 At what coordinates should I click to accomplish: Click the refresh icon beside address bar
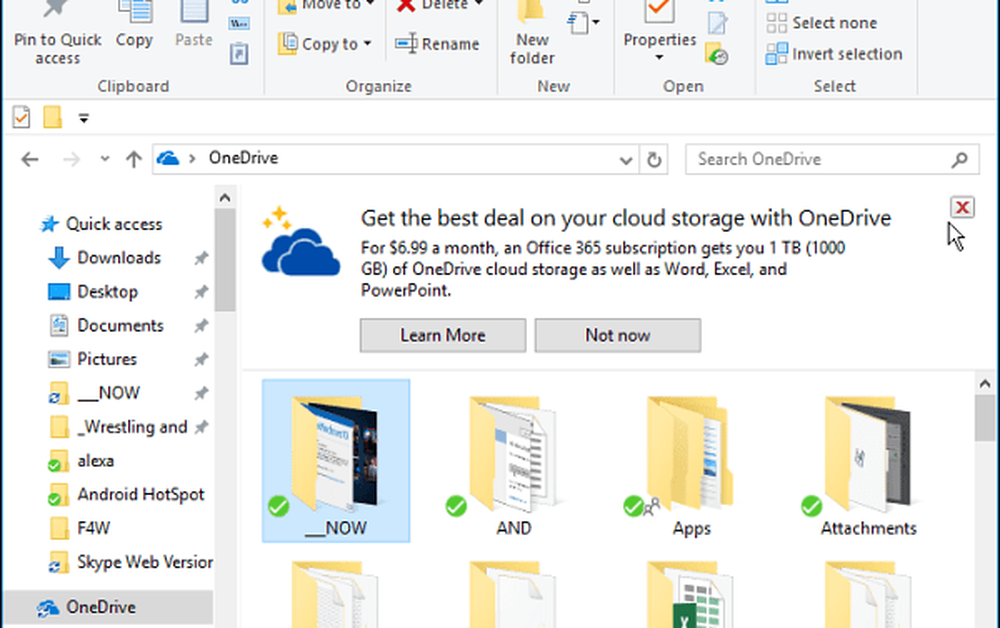[655, 159]
